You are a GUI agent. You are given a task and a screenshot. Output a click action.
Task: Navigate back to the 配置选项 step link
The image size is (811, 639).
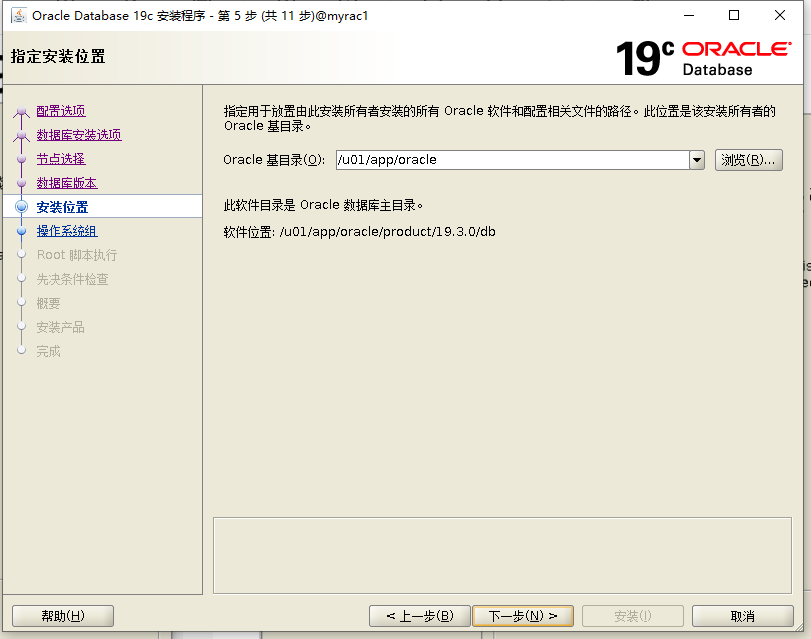coord(62,110)
